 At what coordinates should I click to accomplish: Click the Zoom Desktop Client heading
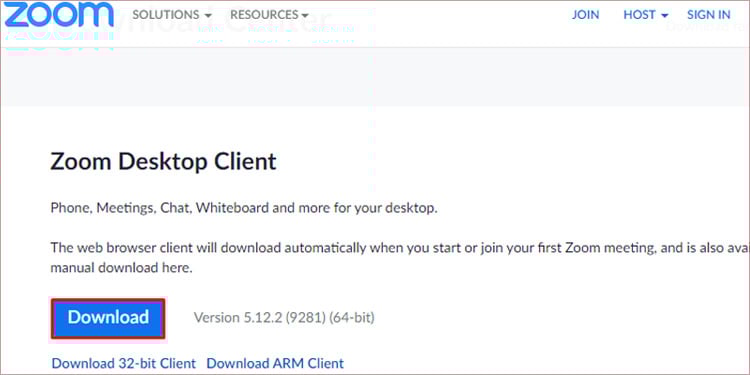point(163,162)
